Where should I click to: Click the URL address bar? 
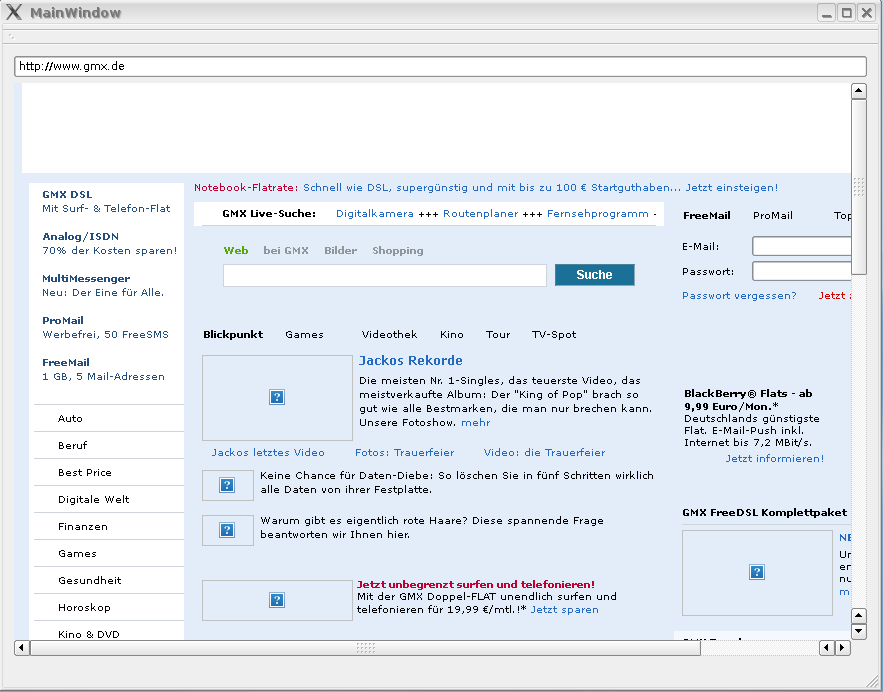(x=440, y=66)
